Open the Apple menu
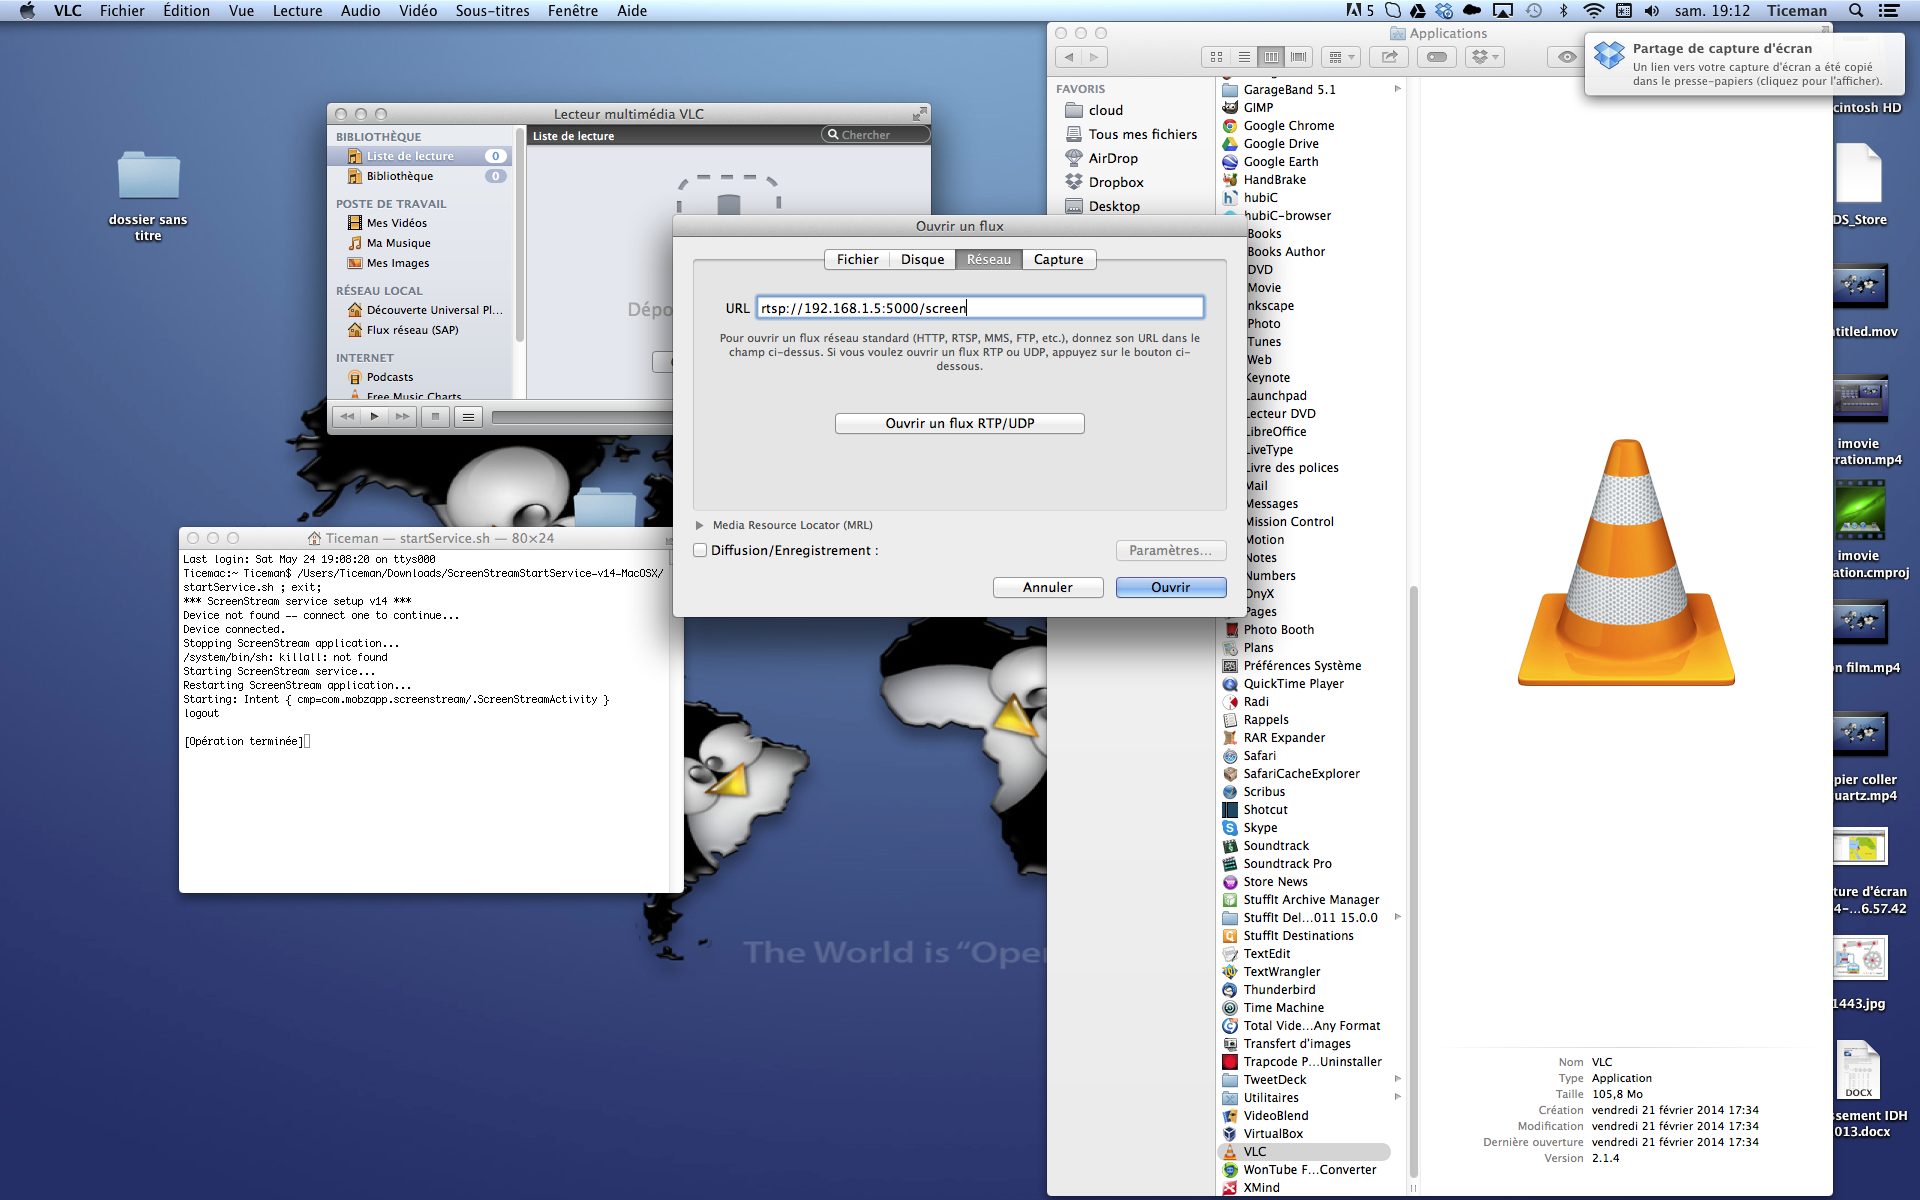 pyautogui.click(x=27, y=11)
